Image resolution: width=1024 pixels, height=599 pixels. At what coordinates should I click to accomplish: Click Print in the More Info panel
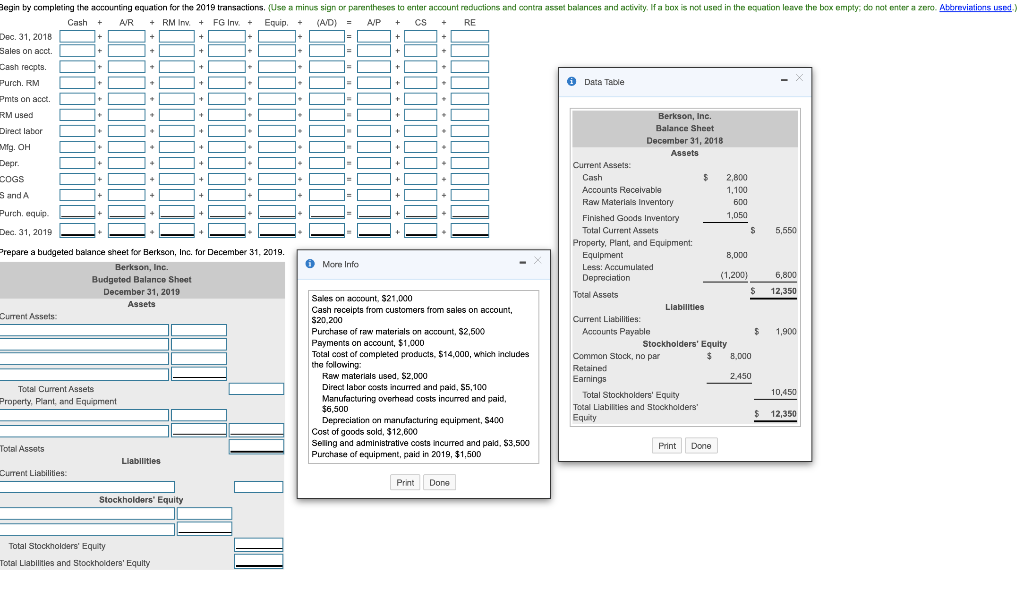coord(405,482)
